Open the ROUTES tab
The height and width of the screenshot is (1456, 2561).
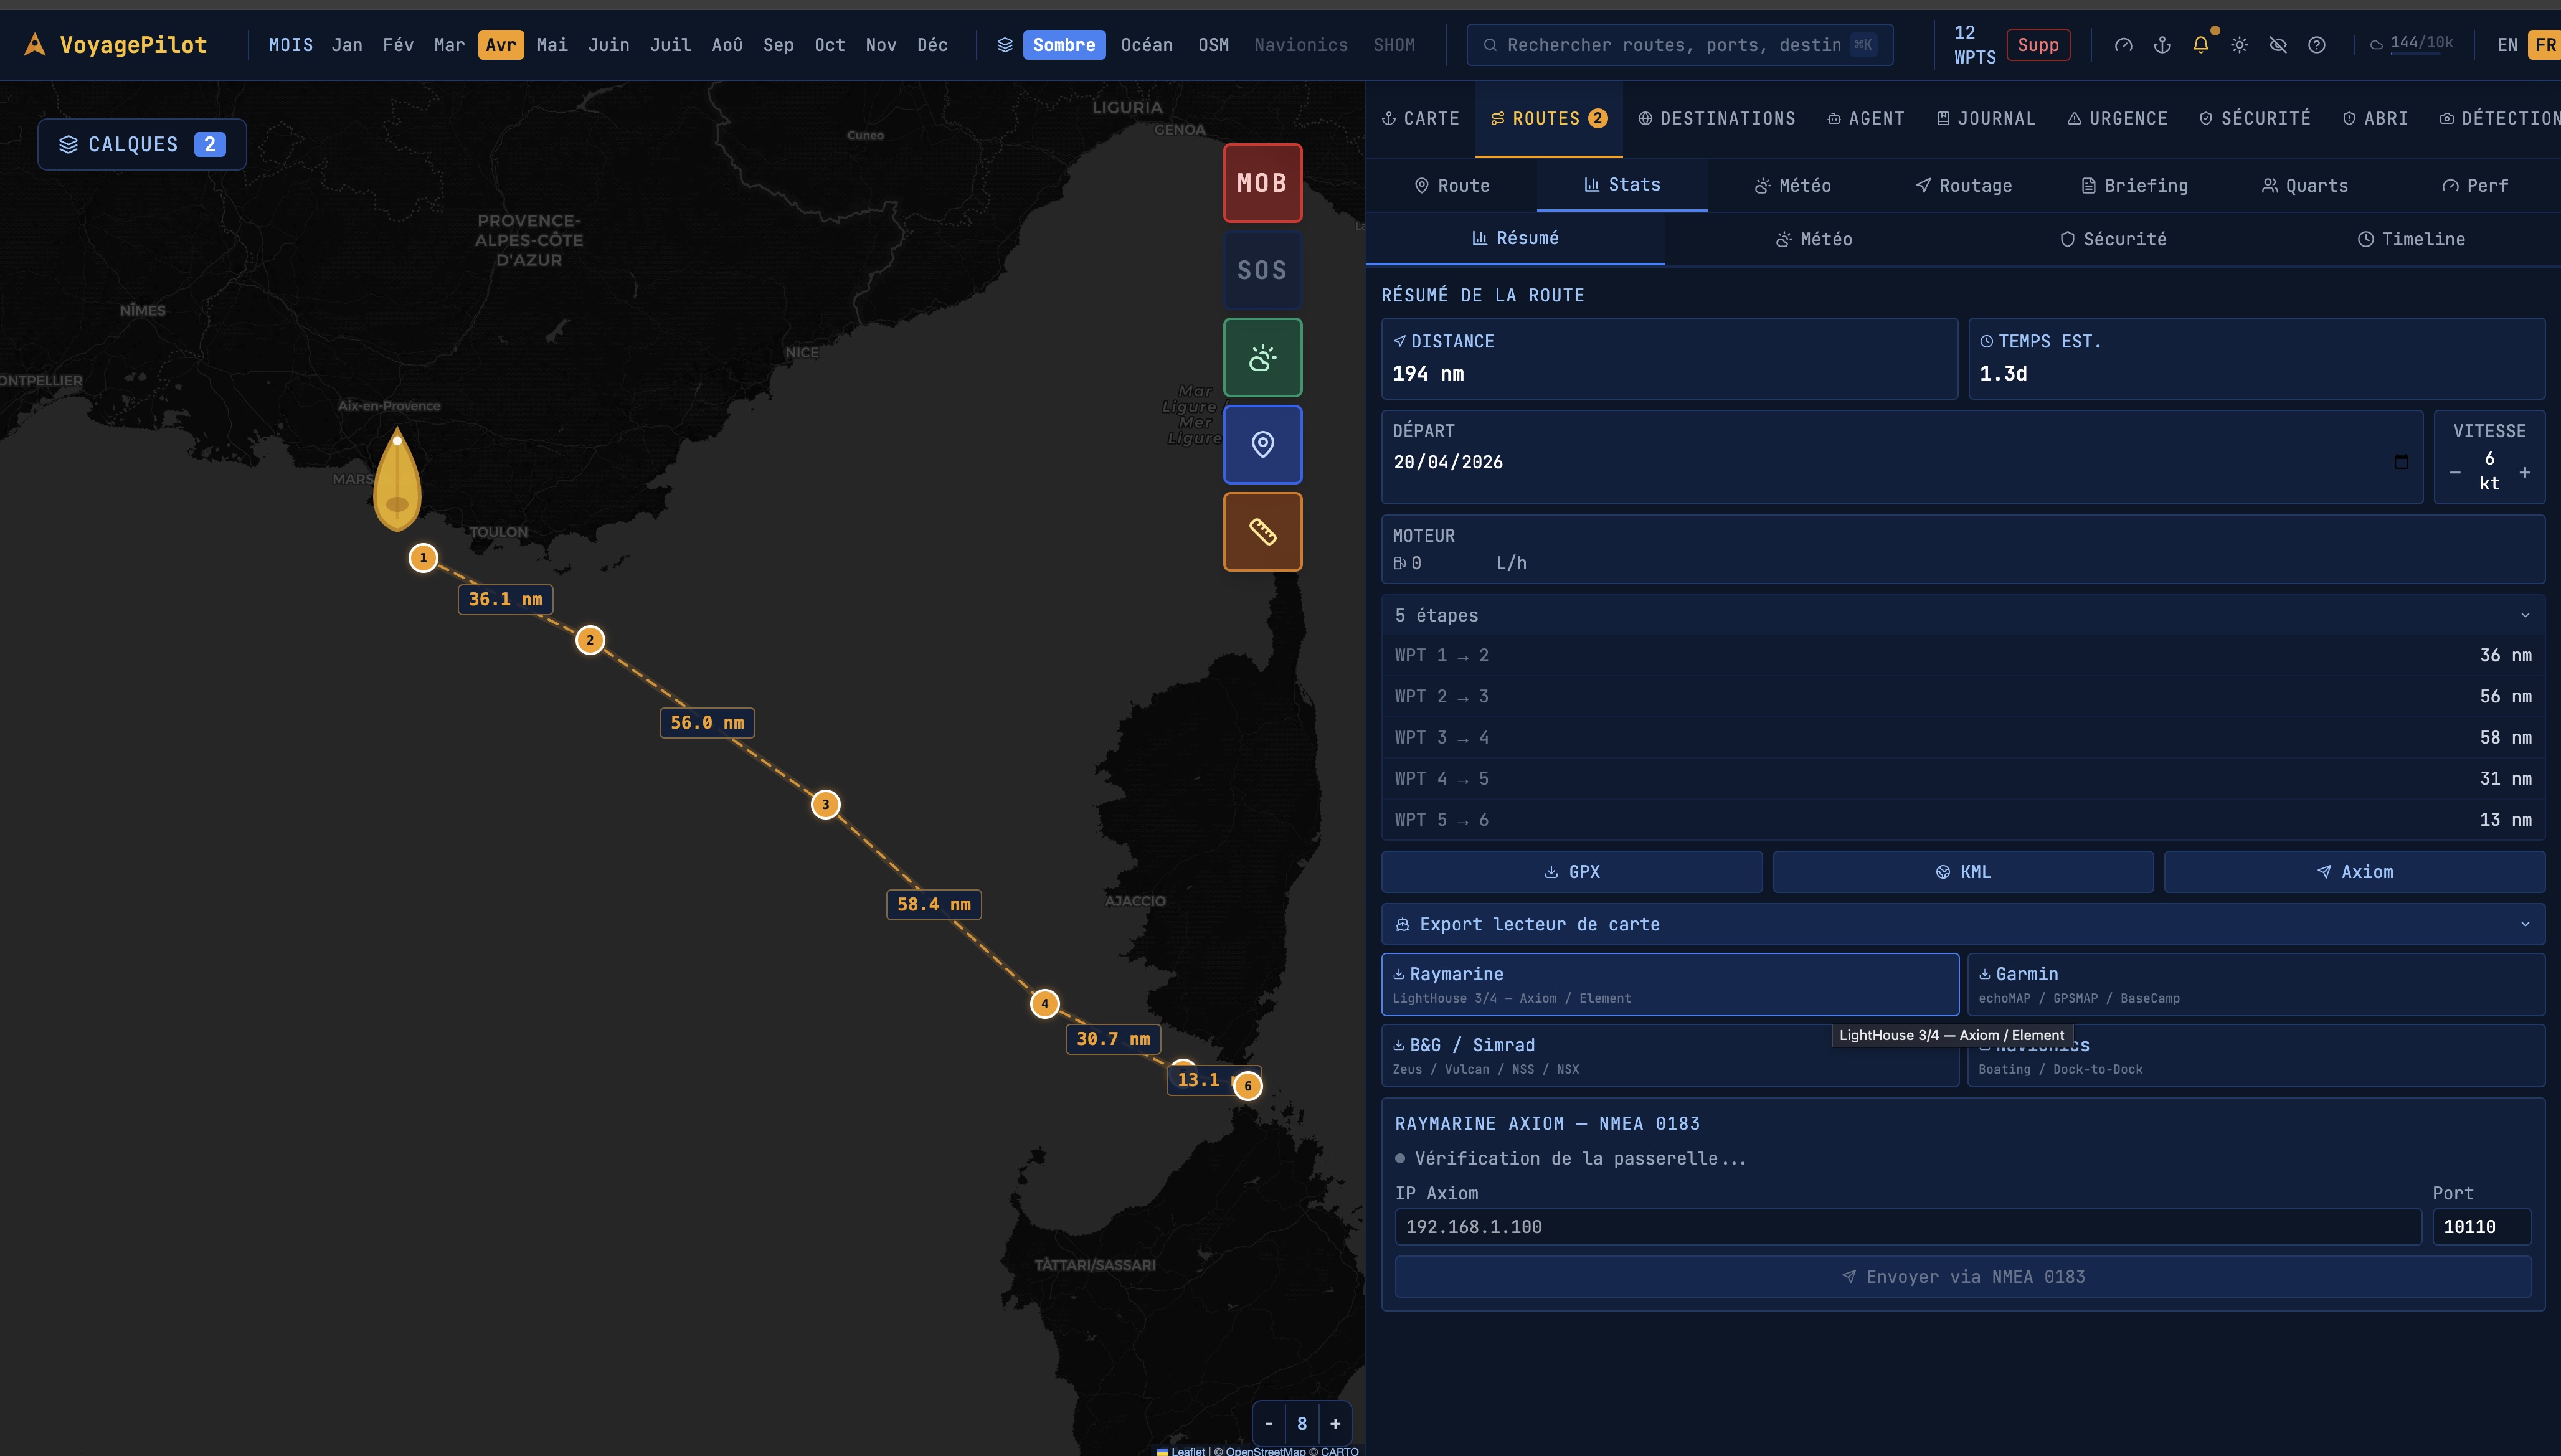coord(1548,118)
